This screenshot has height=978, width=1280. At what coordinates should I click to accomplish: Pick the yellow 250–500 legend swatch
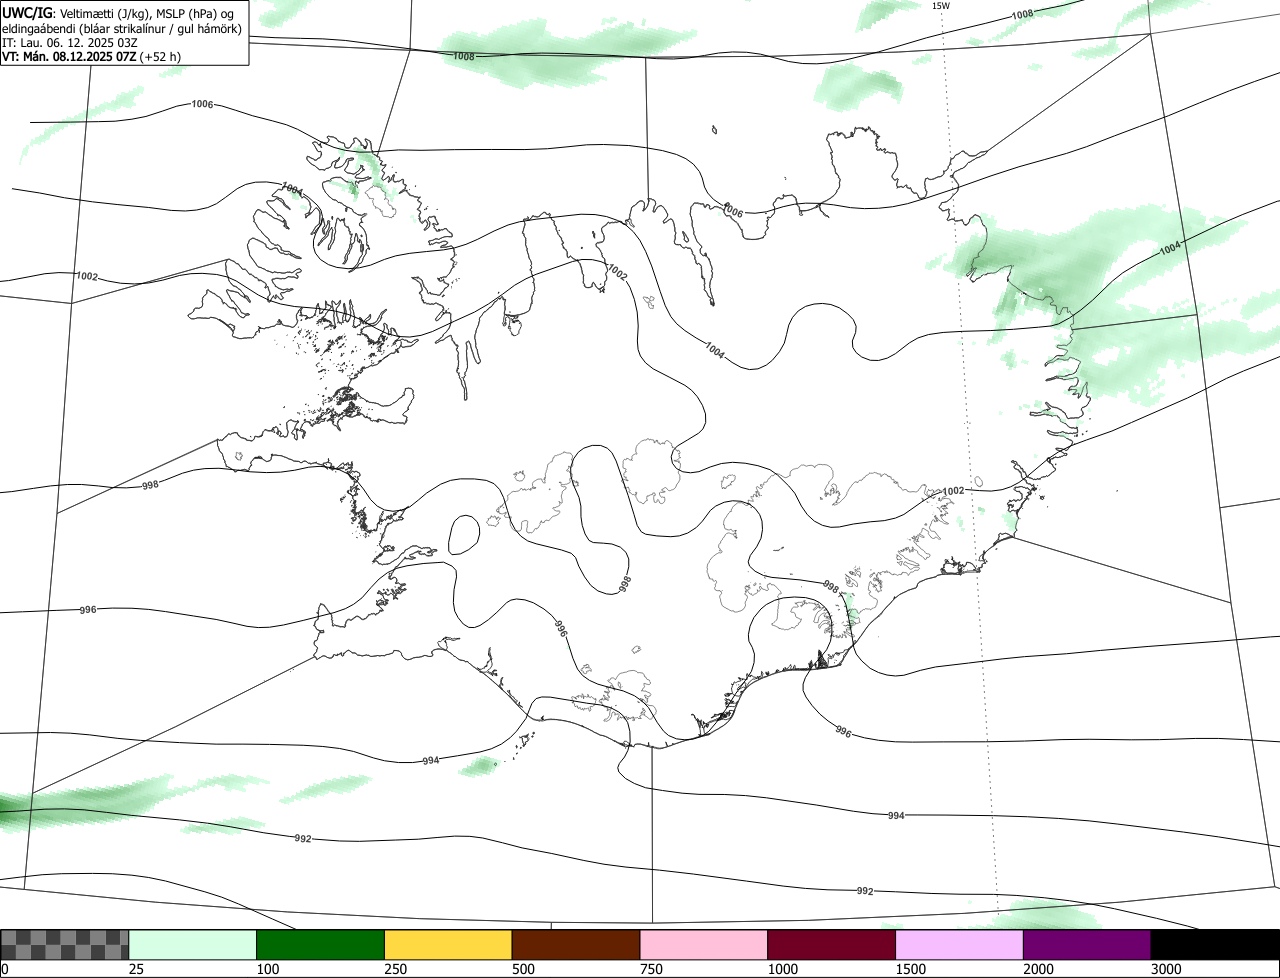pyautogui.click(x=448, y=945)
